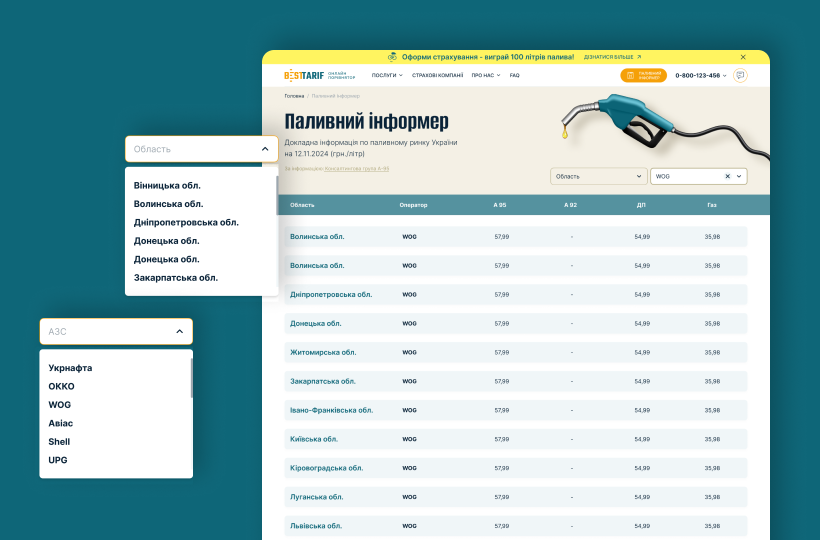
Task: Open the chat message icon in header
Action: tap(740, 75)
